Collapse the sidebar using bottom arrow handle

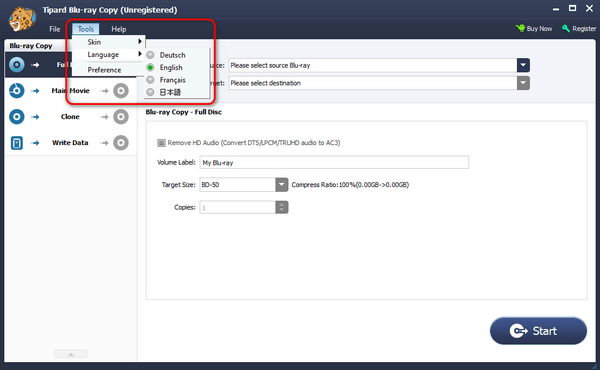tap(71, 354)
